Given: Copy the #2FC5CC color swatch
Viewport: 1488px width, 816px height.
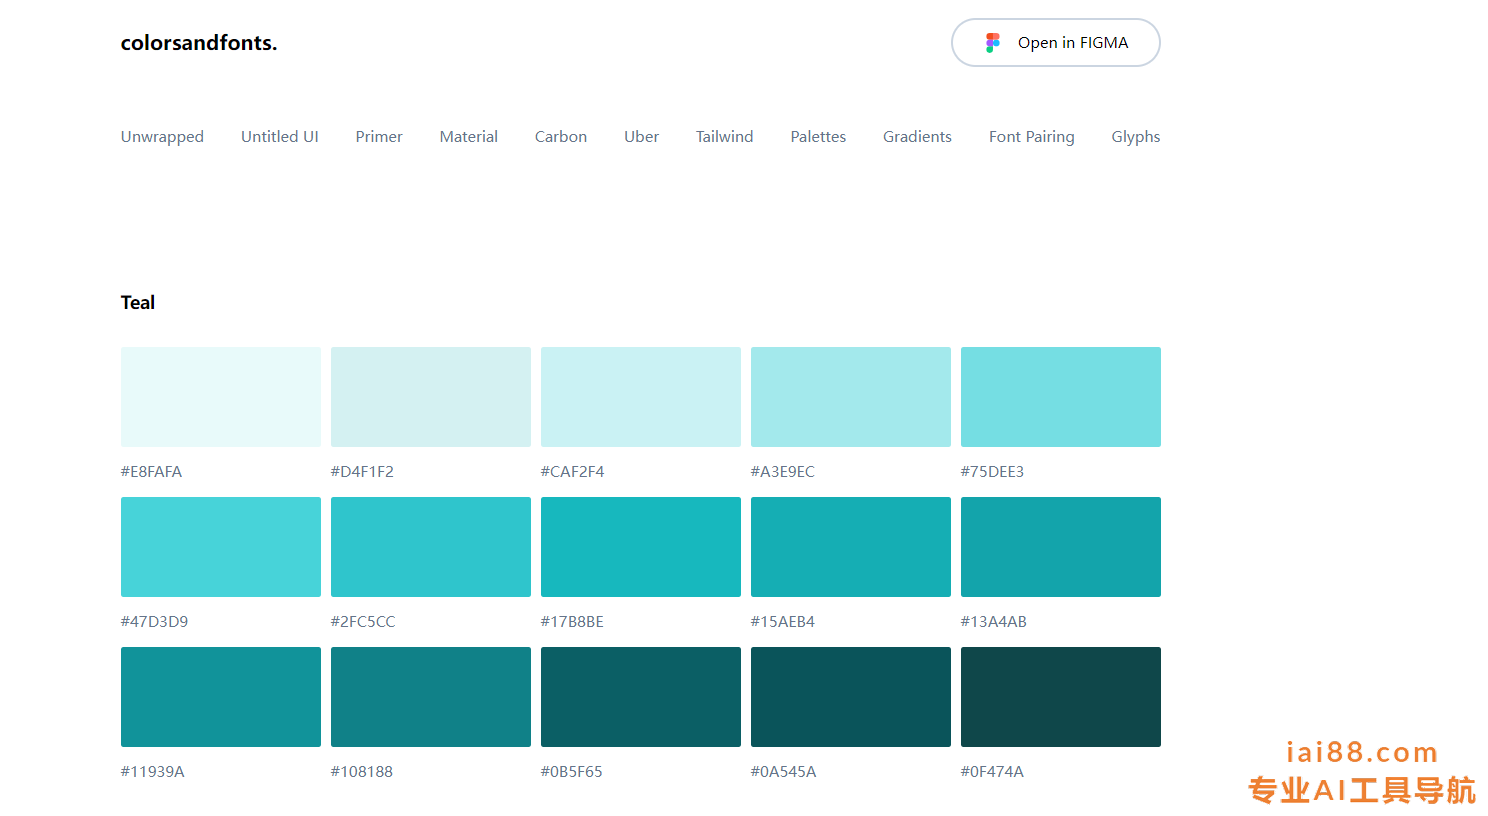Looking at the screenshot, I should [431, 547].
